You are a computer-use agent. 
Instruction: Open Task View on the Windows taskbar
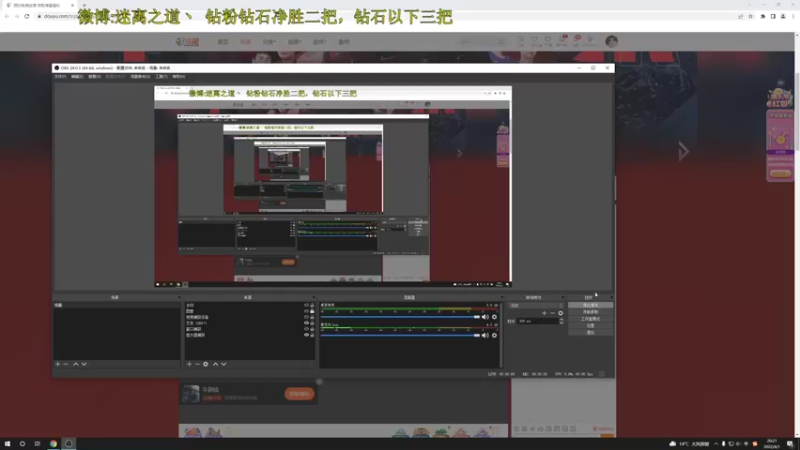(x=37, y=443)
